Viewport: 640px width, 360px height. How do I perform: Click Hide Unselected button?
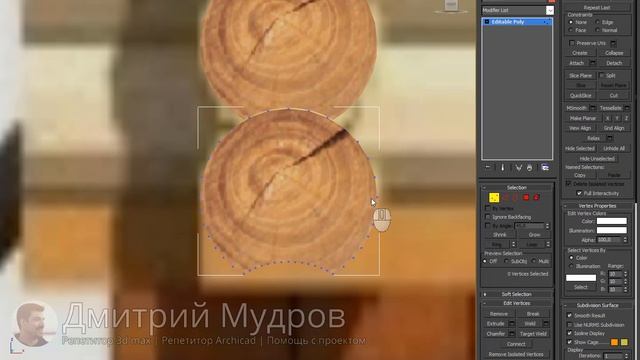click(597, 158)
